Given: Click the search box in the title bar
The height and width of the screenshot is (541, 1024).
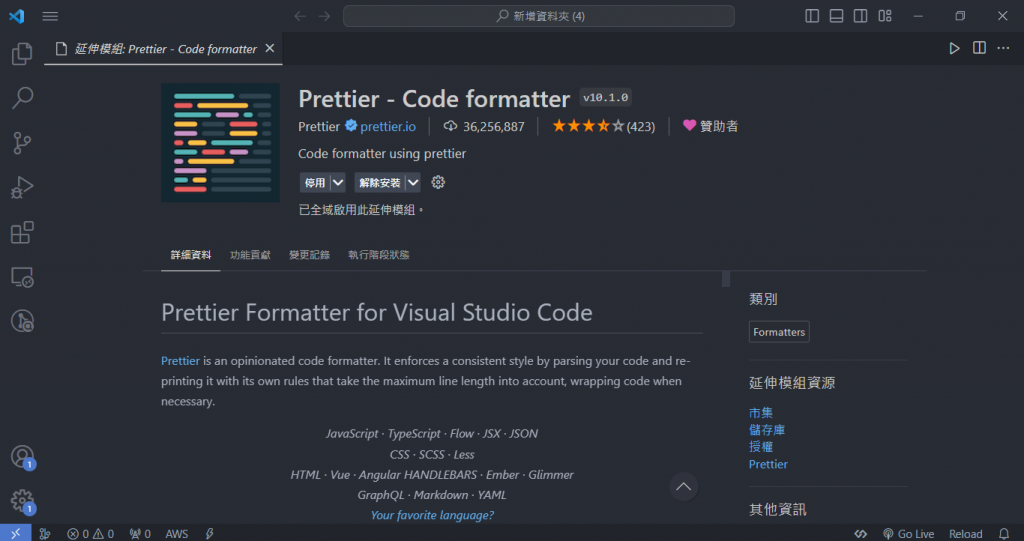Looking at the screenshot, I should pos(538,16).
